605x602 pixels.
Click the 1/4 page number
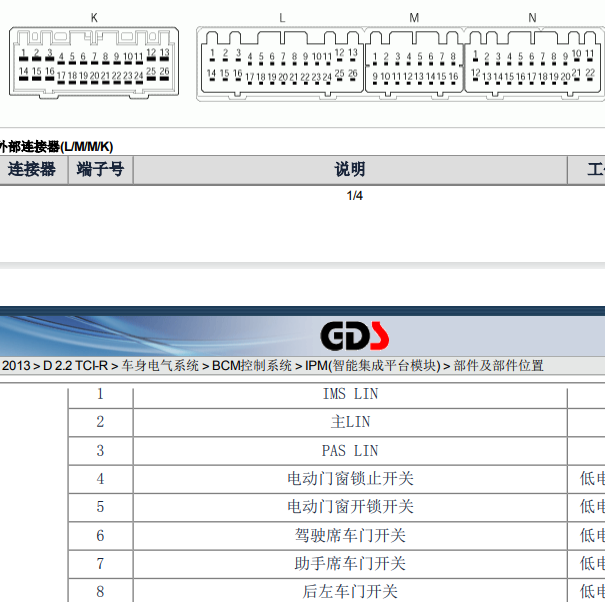point(355,196)
